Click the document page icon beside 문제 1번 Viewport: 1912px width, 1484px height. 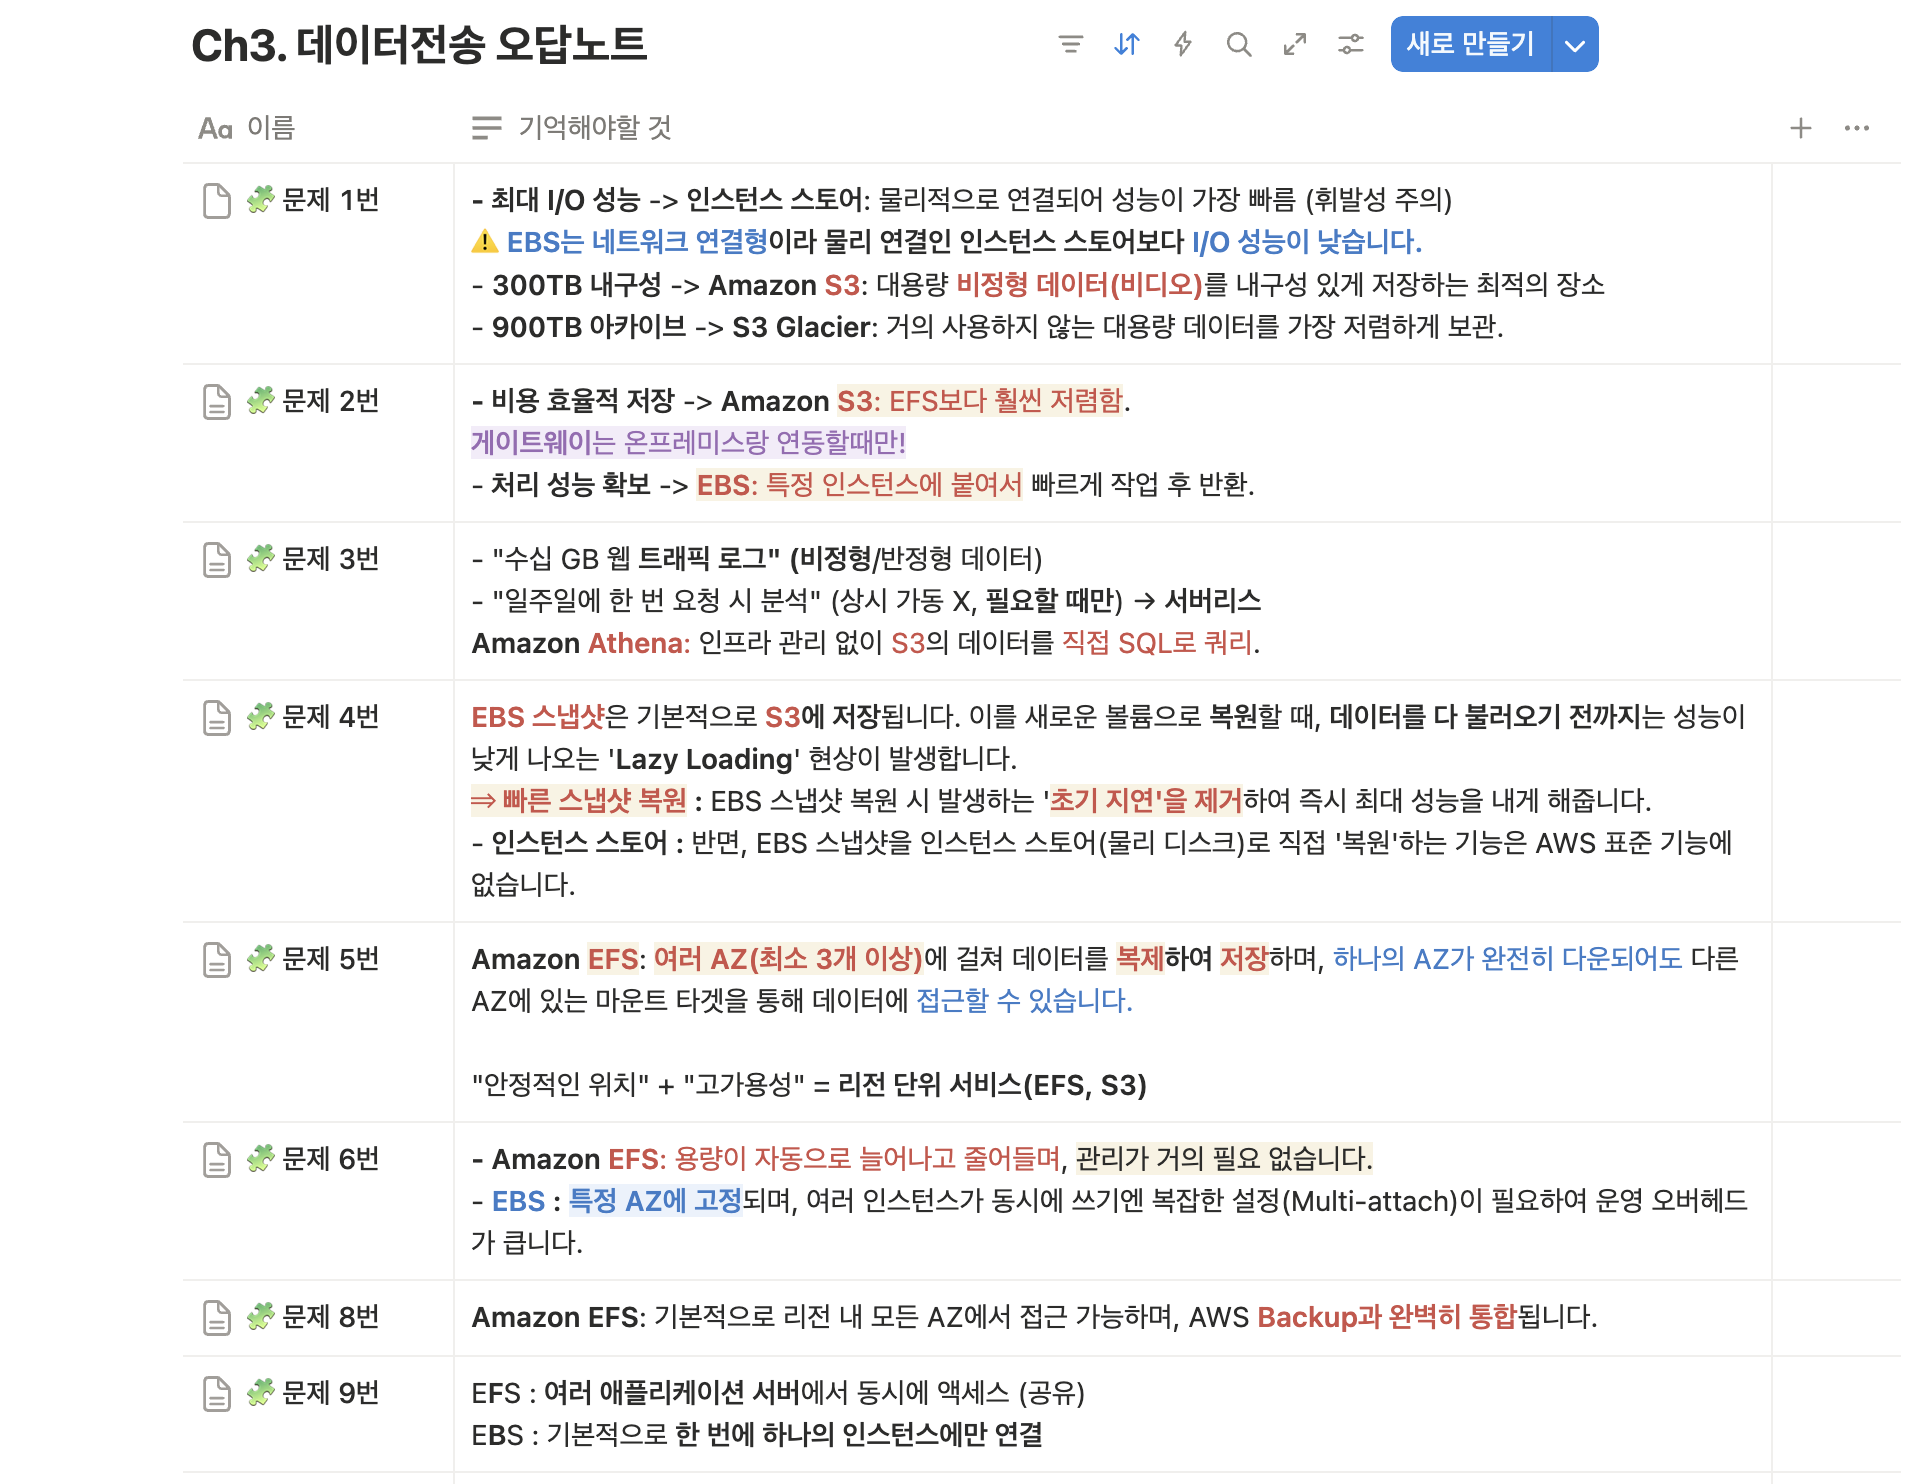[215, 199]
